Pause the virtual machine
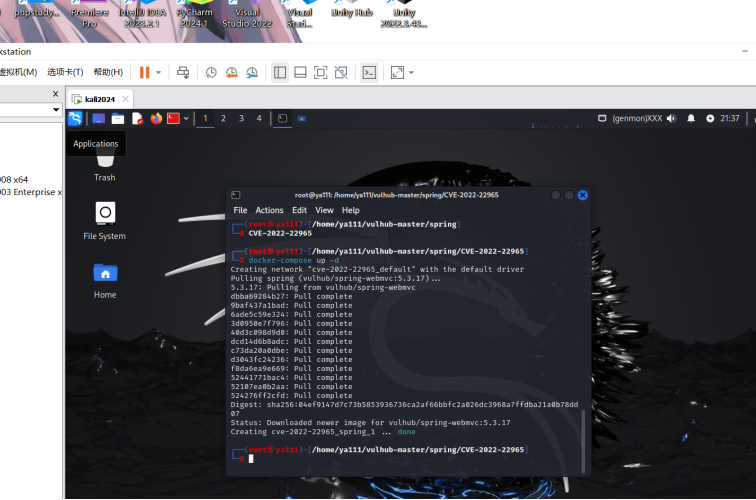Image resolution: width=756 pixels, height=500 pixels. click(x=145, y=72)
